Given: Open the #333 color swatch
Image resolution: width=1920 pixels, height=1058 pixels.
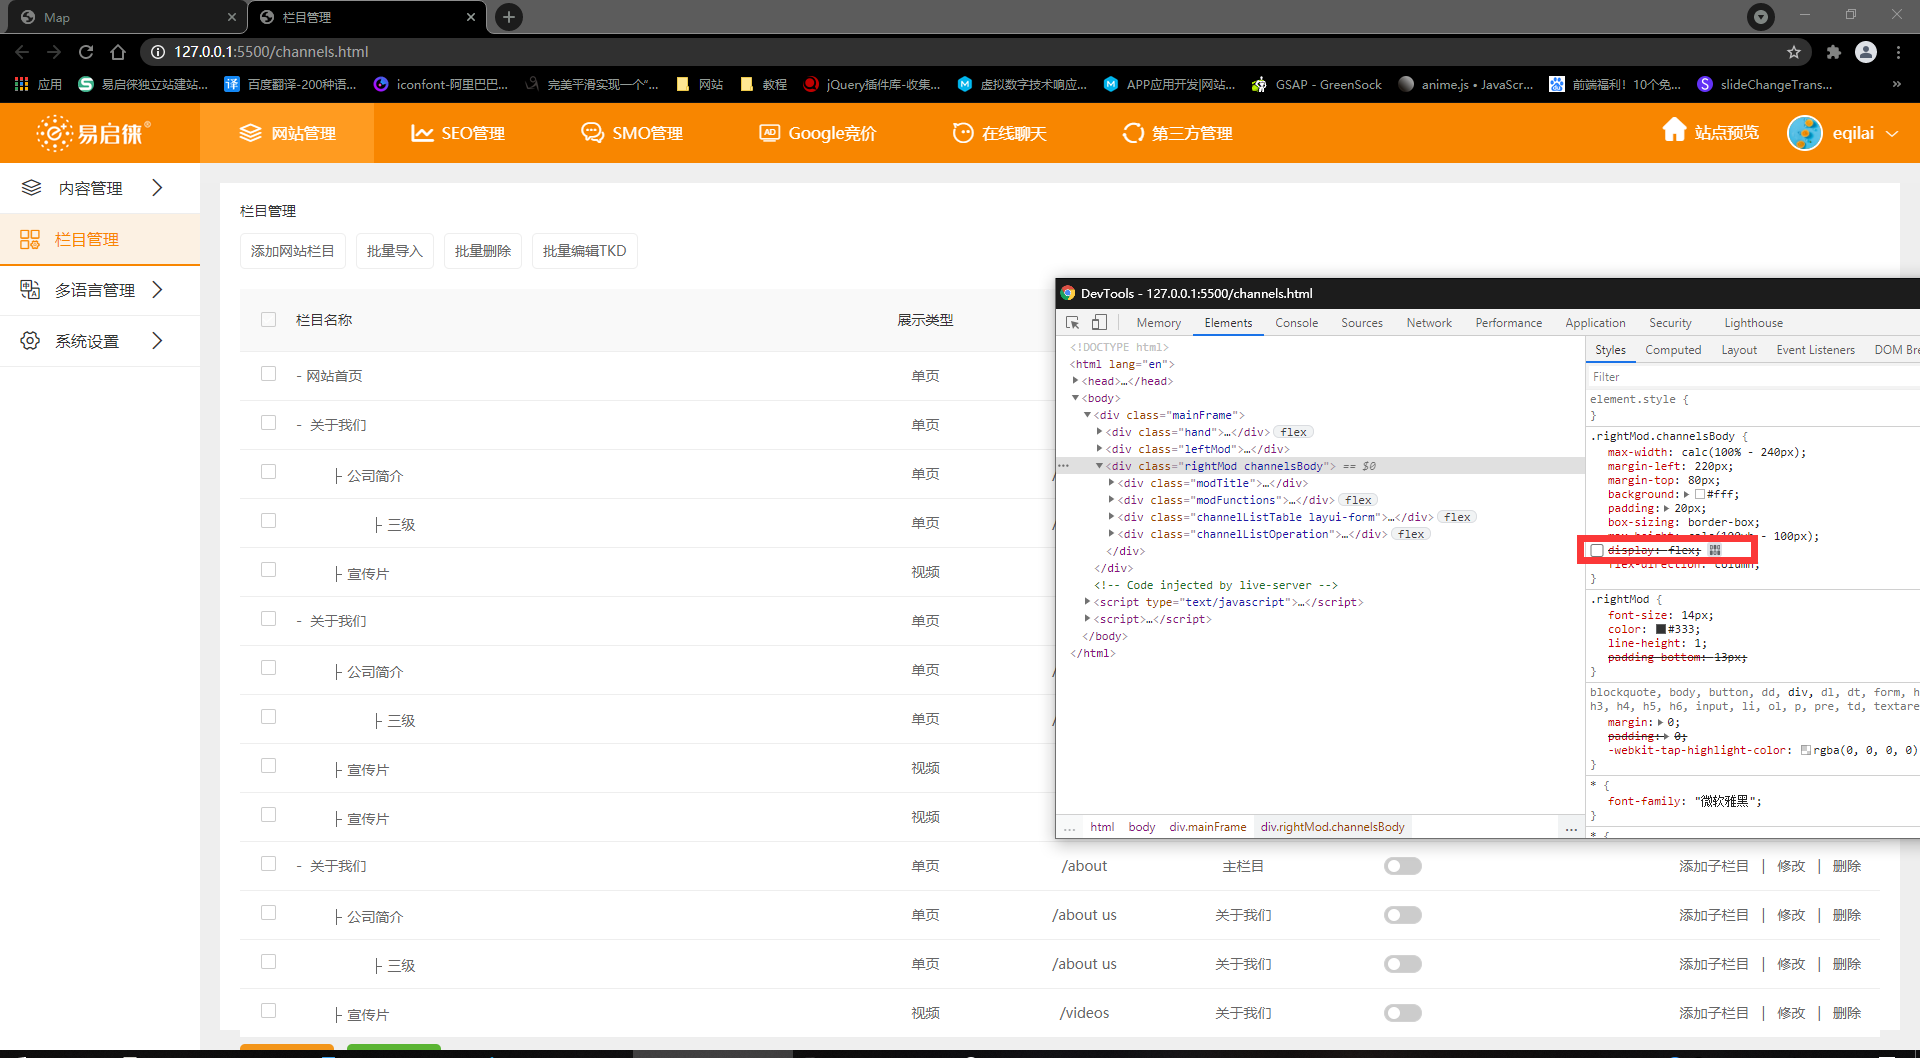Looking at the screenshot, I should [1661, 629].
